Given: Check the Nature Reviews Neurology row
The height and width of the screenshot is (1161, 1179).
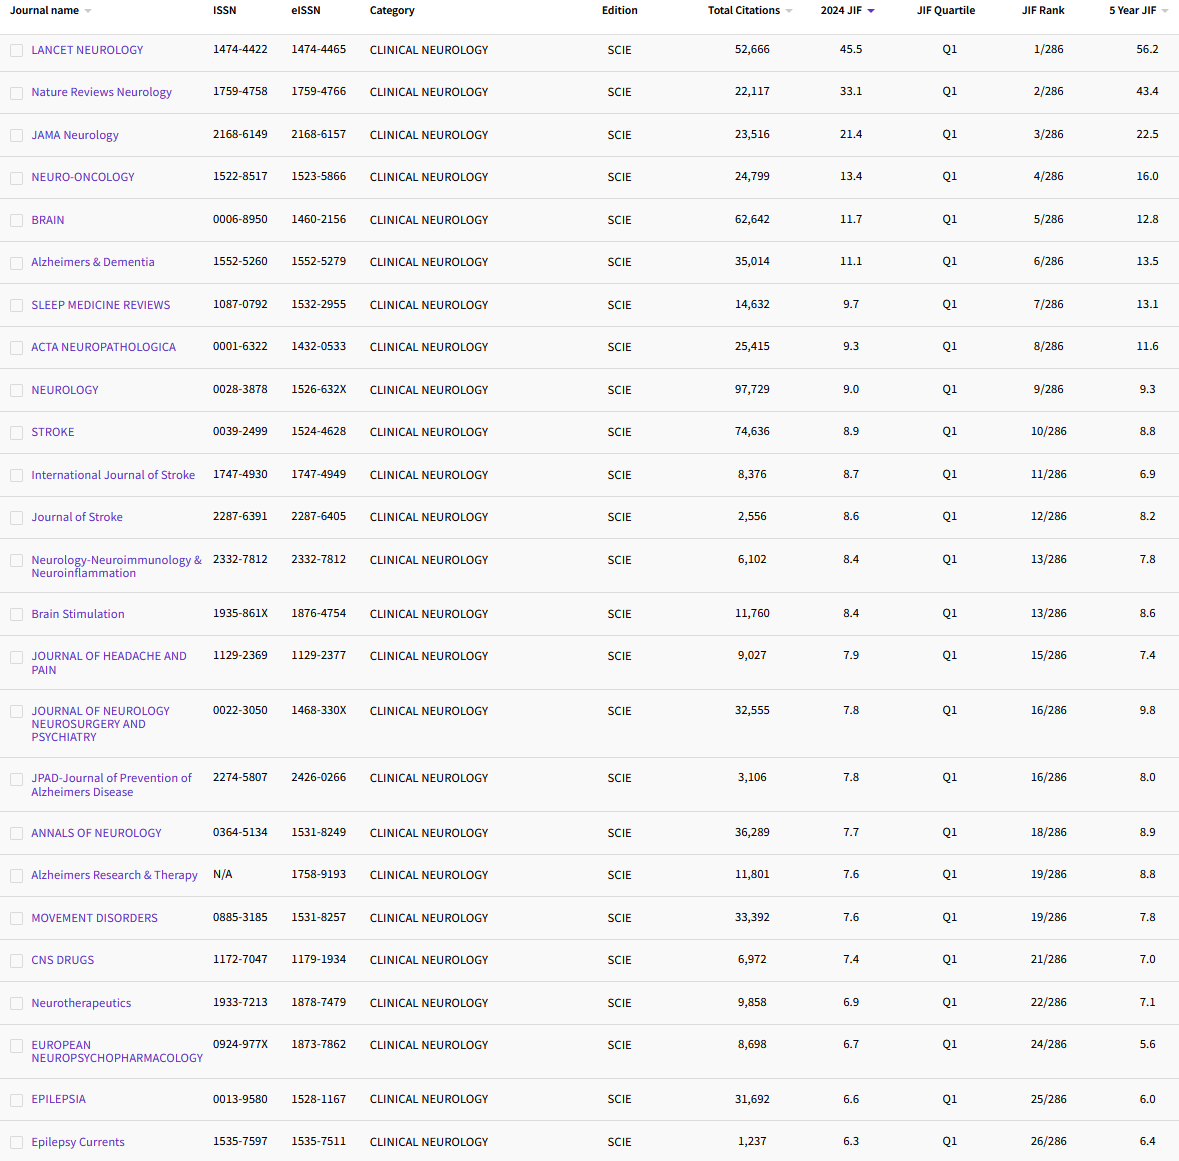Looking at the screenshot, I should click(16, 92).
